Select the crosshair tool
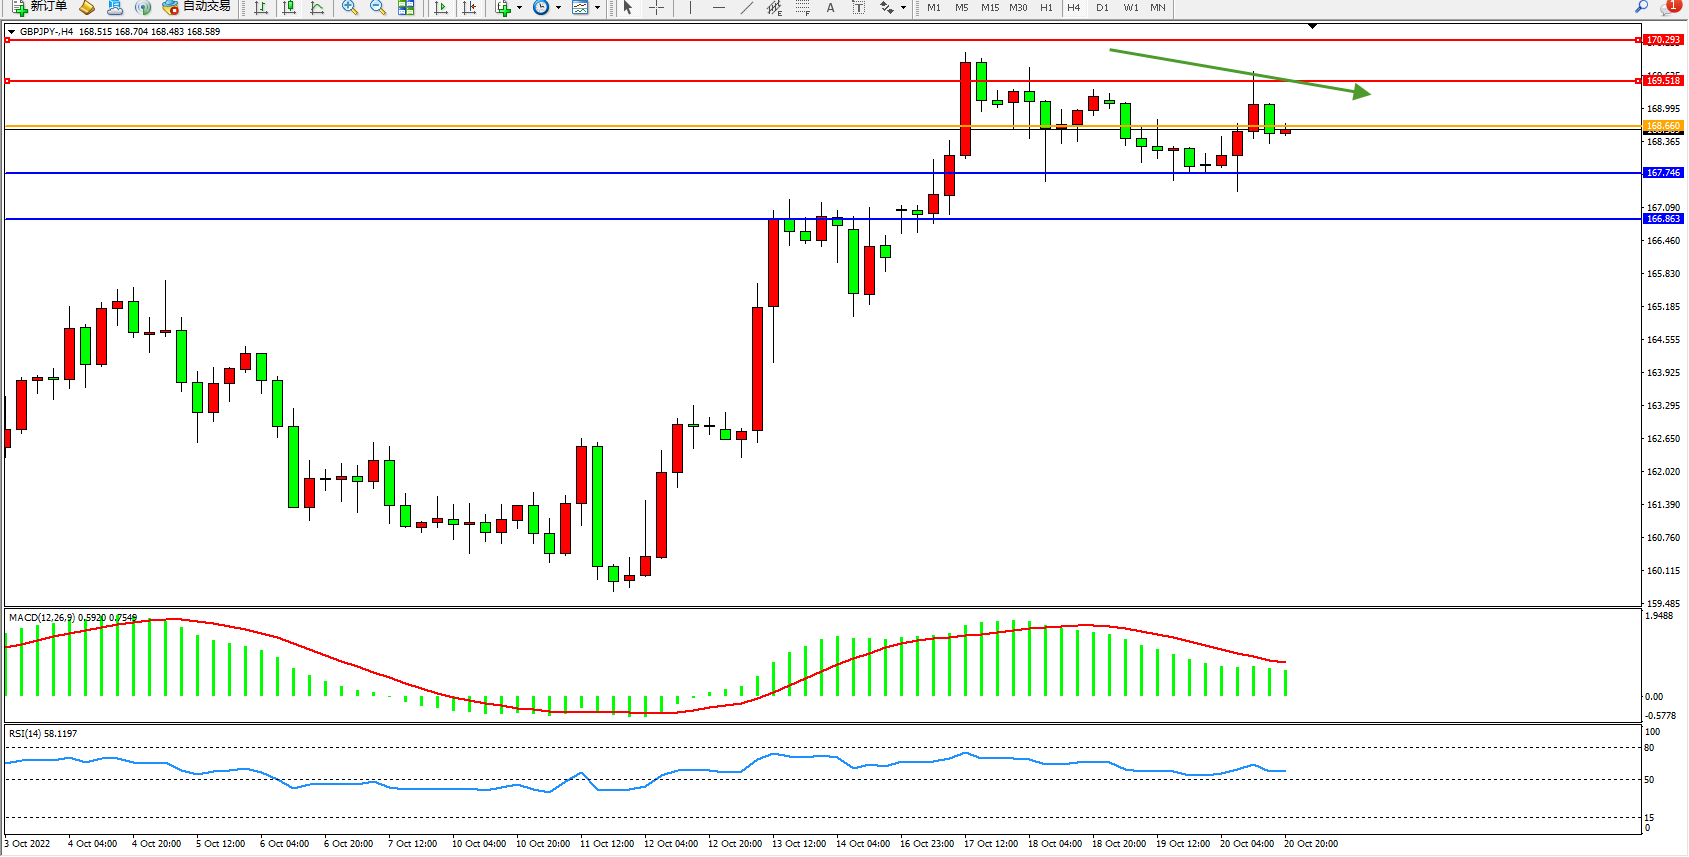Screen dimensions: 1689x857 tap(656, 8)
